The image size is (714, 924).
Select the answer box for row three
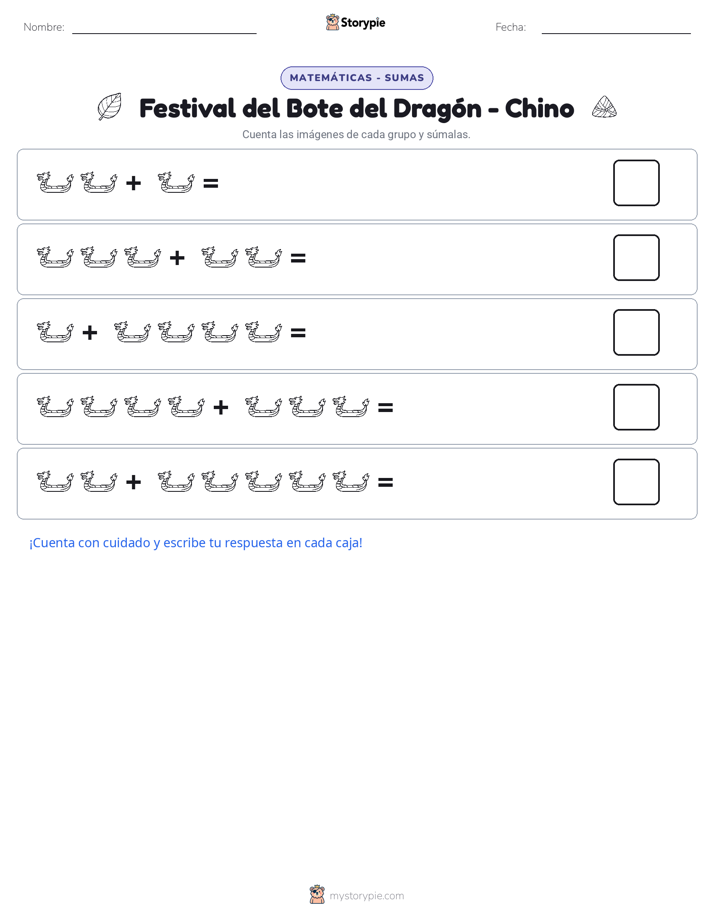coord(636,332)
